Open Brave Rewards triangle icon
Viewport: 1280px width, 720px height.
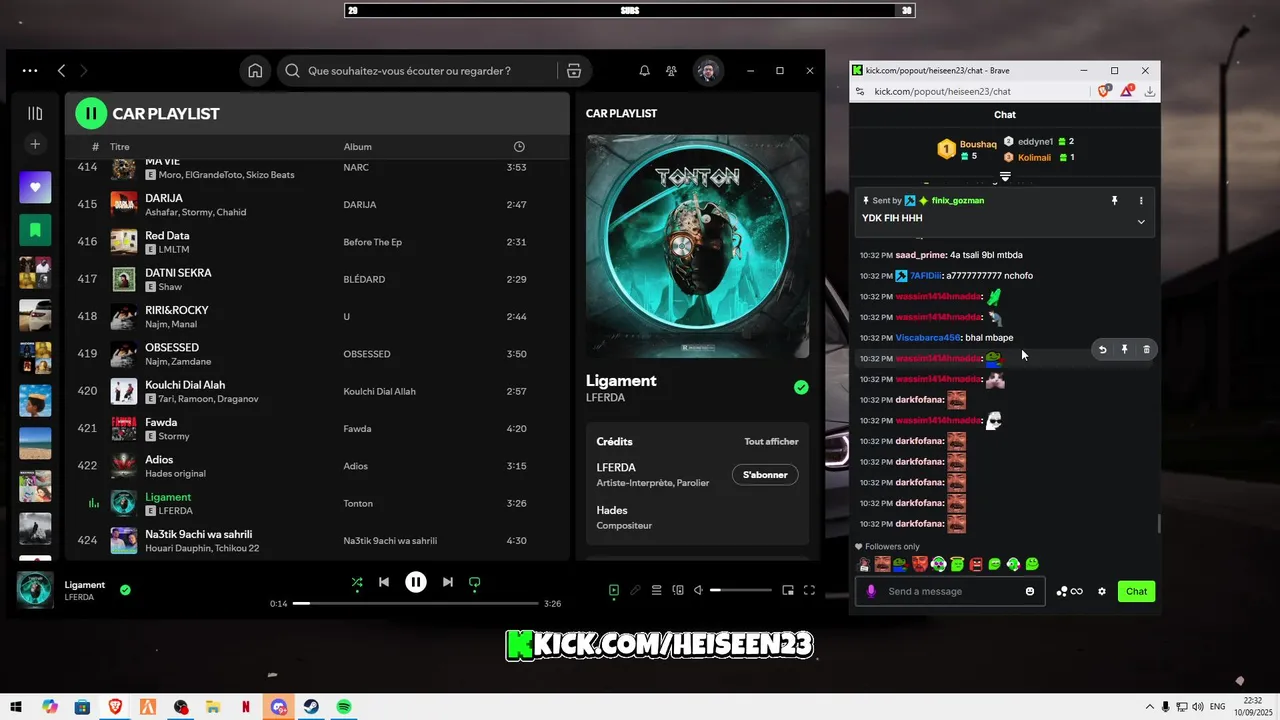[x=1127, y=91]
